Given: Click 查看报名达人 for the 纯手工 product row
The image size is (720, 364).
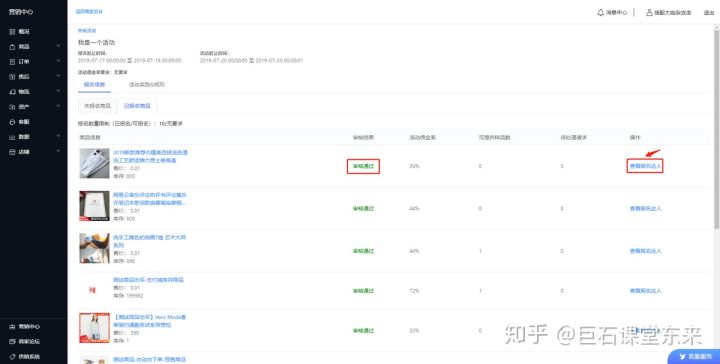Looking at the screenshot, I should tap(645, 251).
